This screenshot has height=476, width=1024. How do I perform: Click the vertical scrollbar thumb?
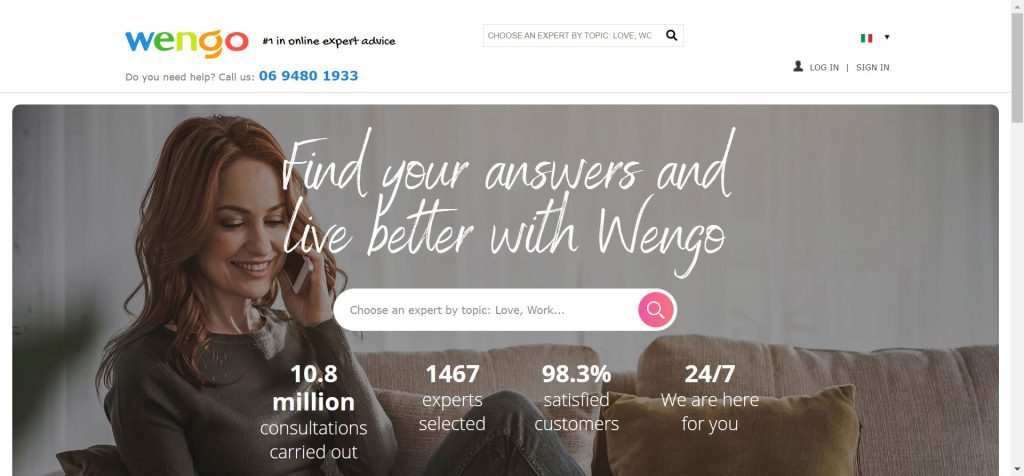pyautogui.click(x=1017, y=67)
